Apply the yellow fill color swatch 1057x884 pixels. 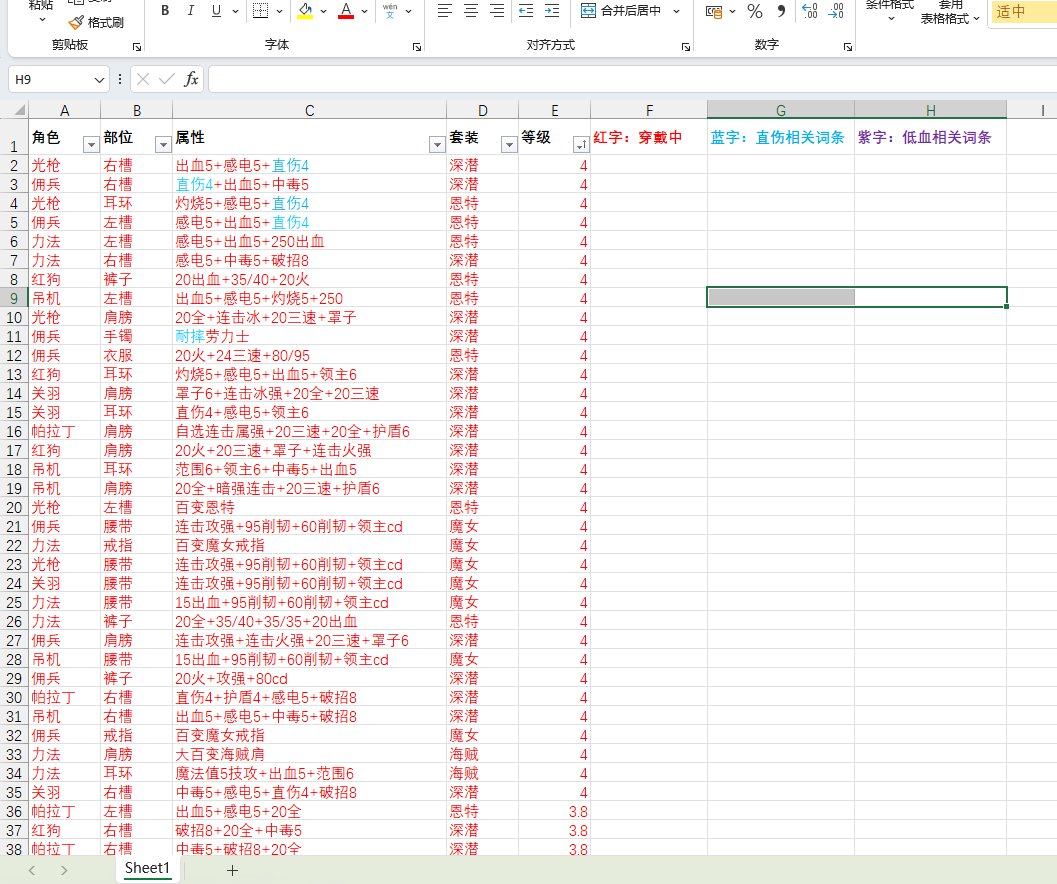pos(306,11)
